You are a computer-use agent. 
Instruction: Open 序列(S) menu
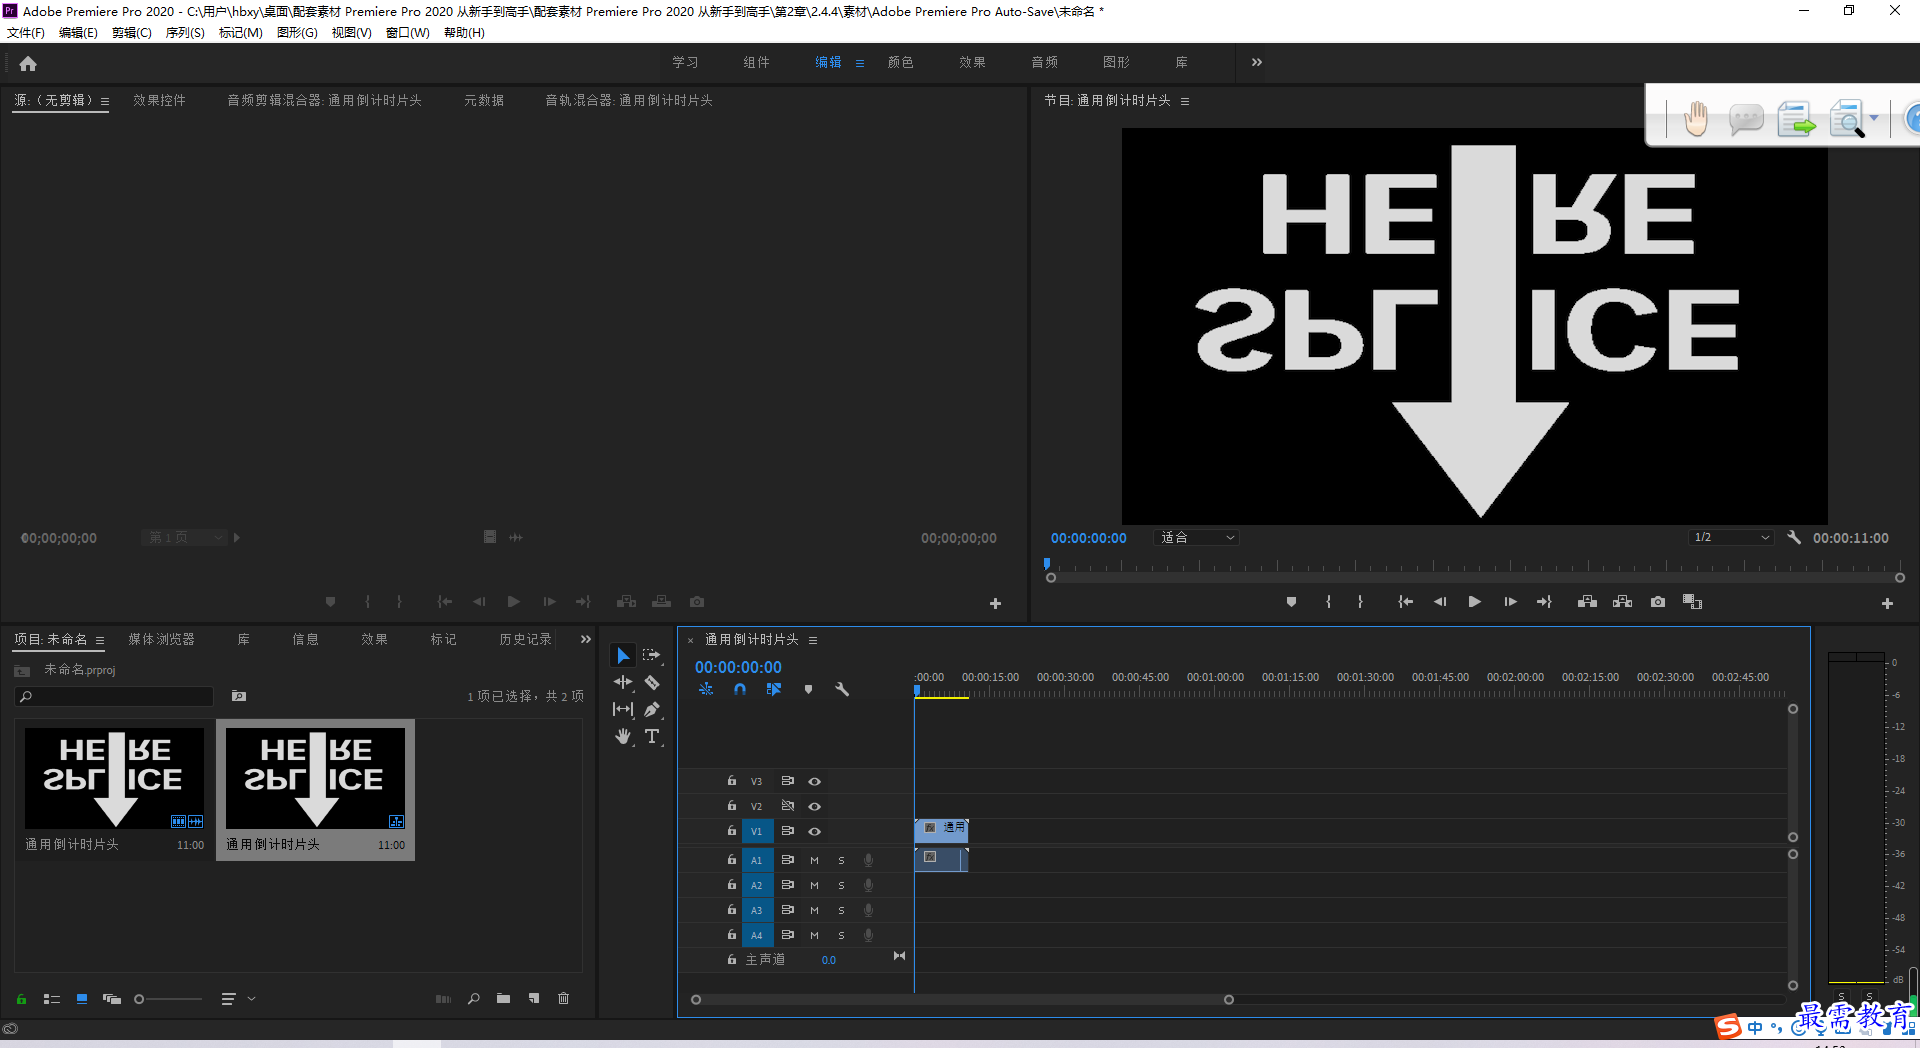tap(185, 33)
